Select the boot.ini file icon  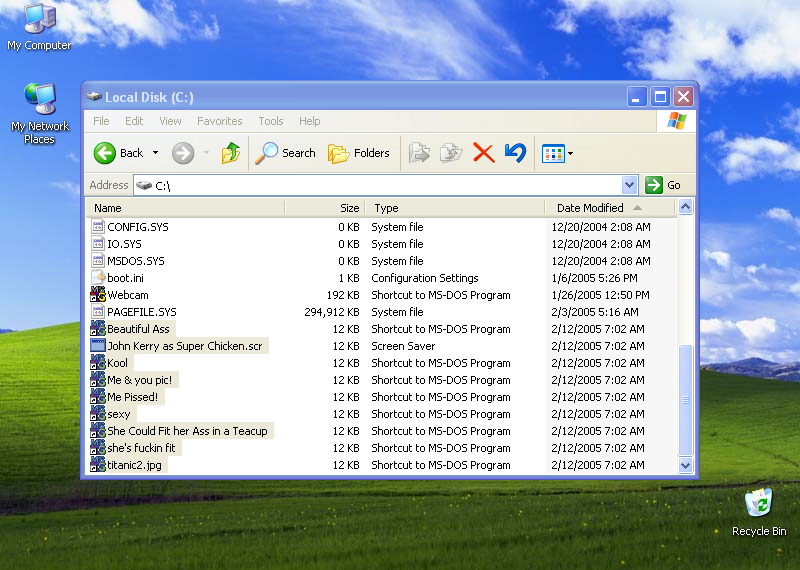coord(98,278)
